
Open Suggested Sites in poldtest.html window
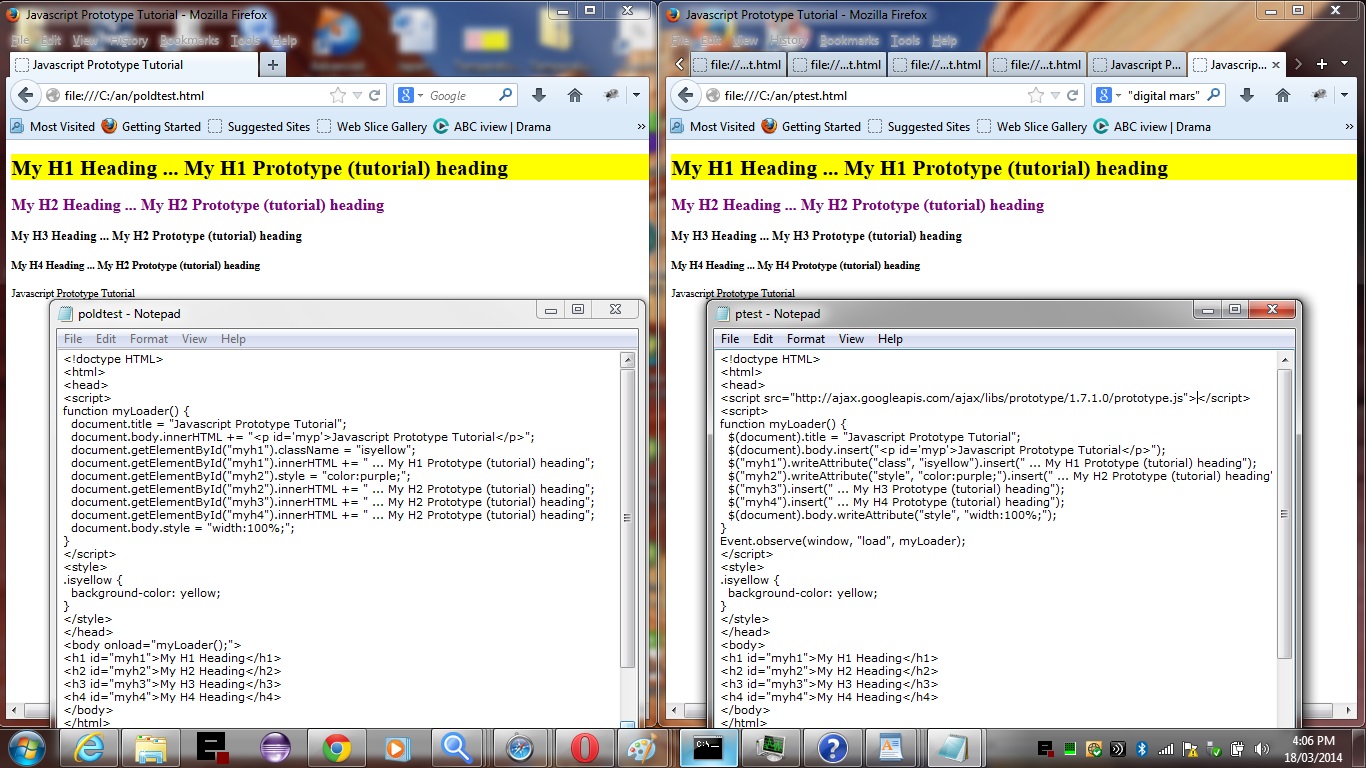259,127
